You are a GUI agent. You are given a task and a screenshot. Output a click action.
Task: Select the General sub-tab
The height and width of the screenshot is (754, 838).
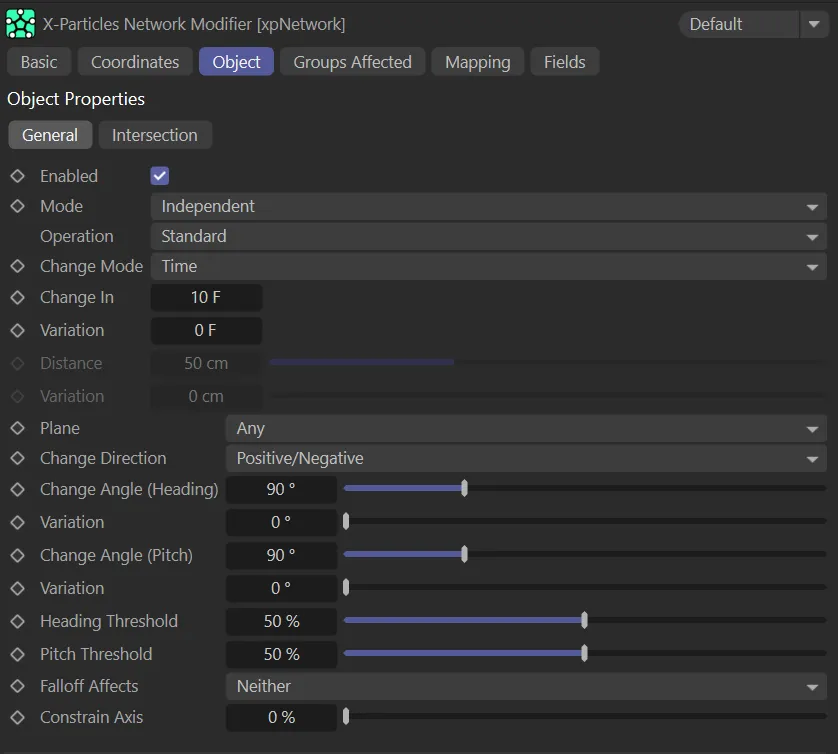tap(50, 135)
